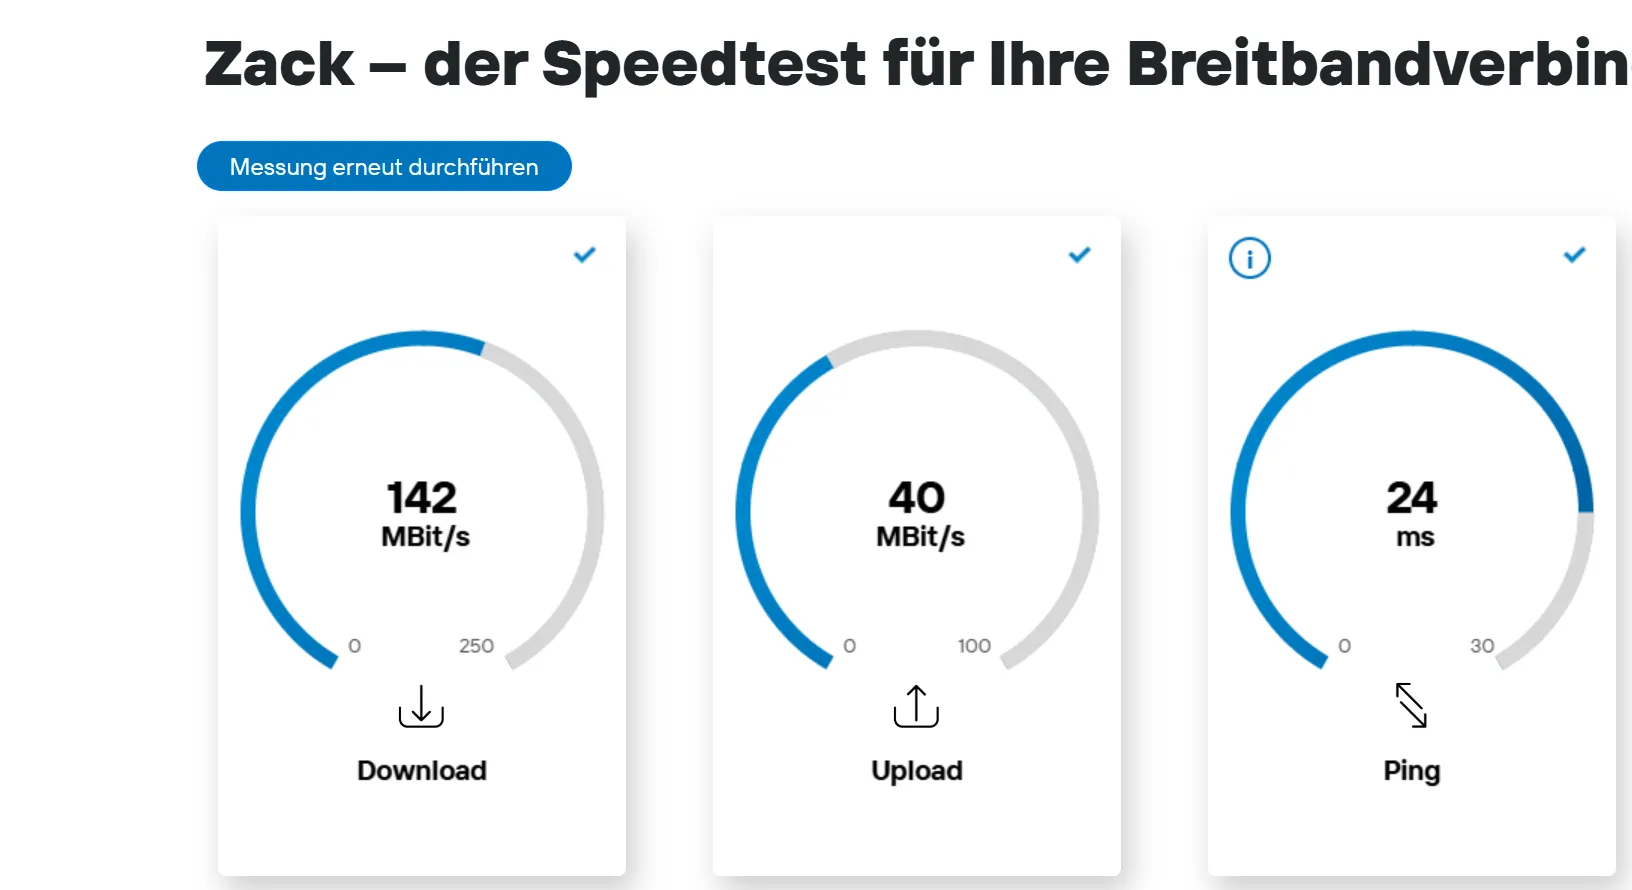Click the 250 maximum on Download gauge
Screen dimensions: 1632x890
click(x=476, y=646)
